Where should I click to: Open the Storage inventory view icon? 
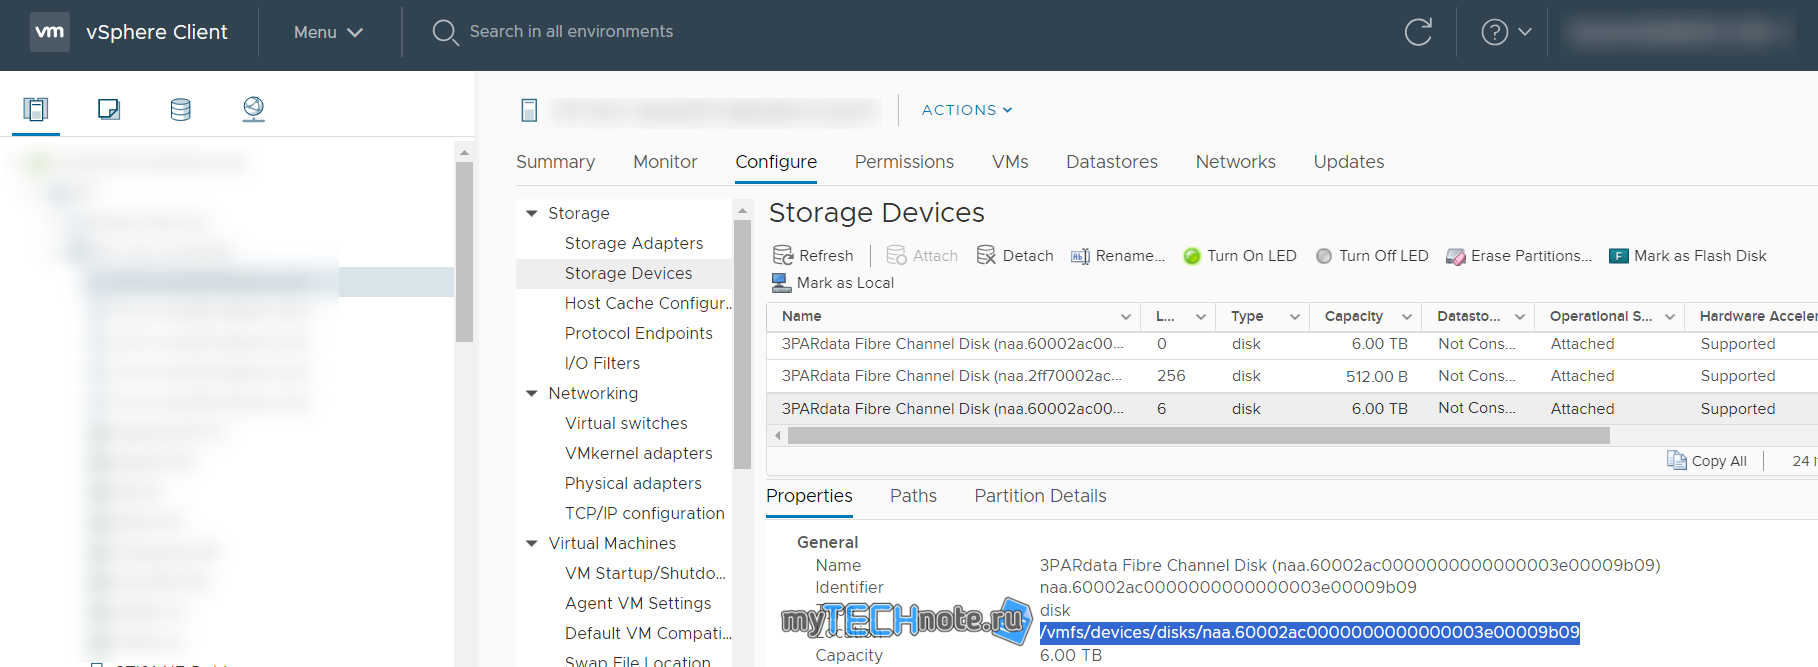point(181,109)
